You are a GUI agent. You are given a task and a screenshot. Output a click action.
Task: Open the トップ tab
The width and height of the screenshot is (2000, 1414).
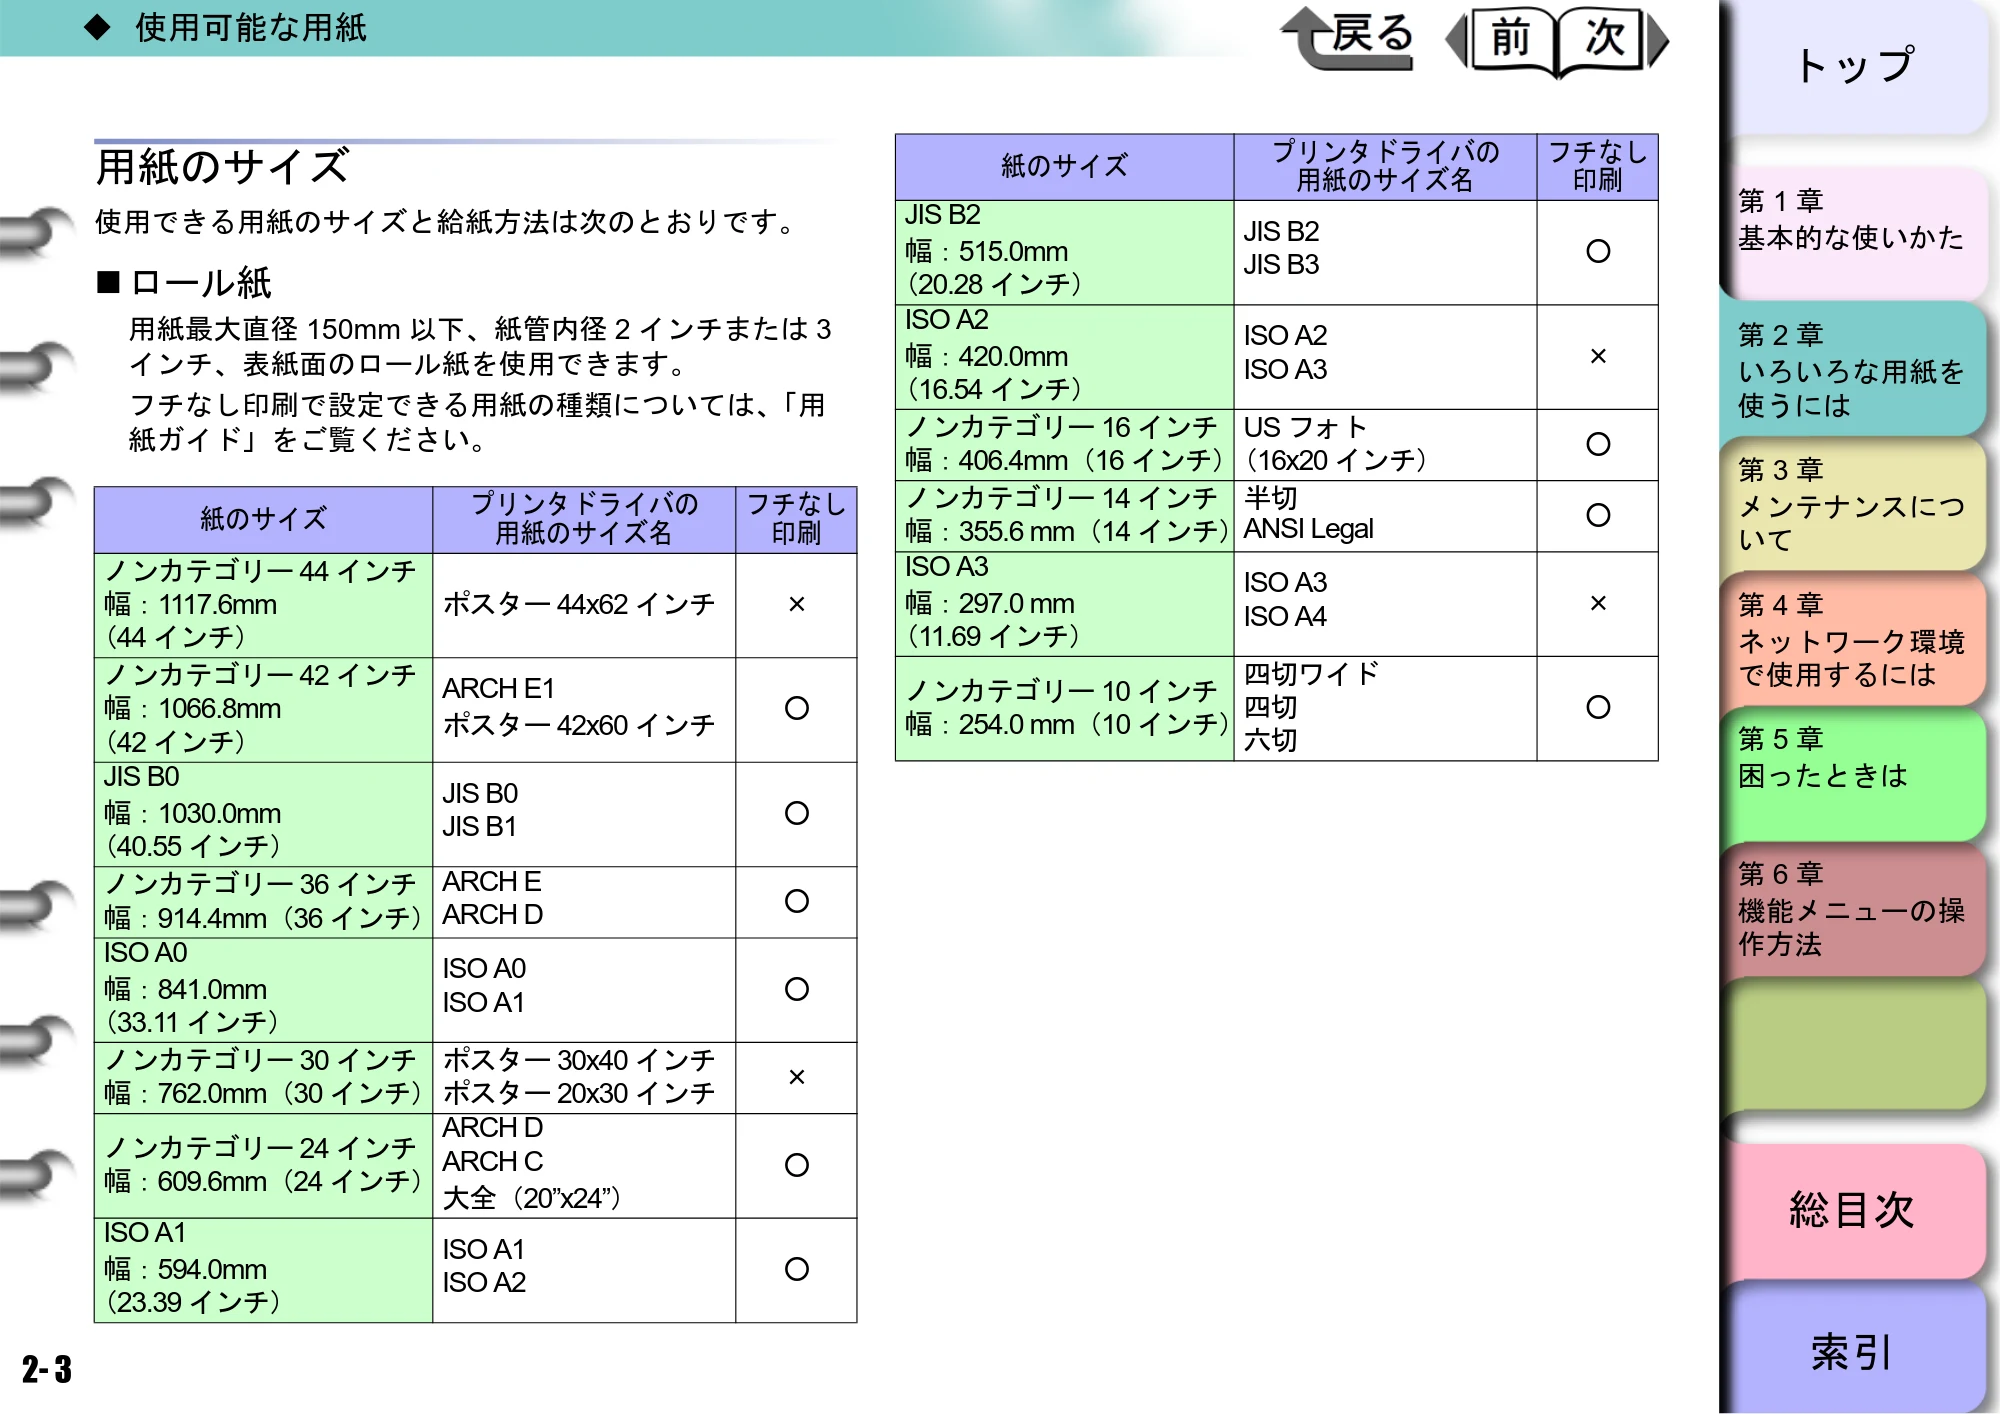point(1855,66)
